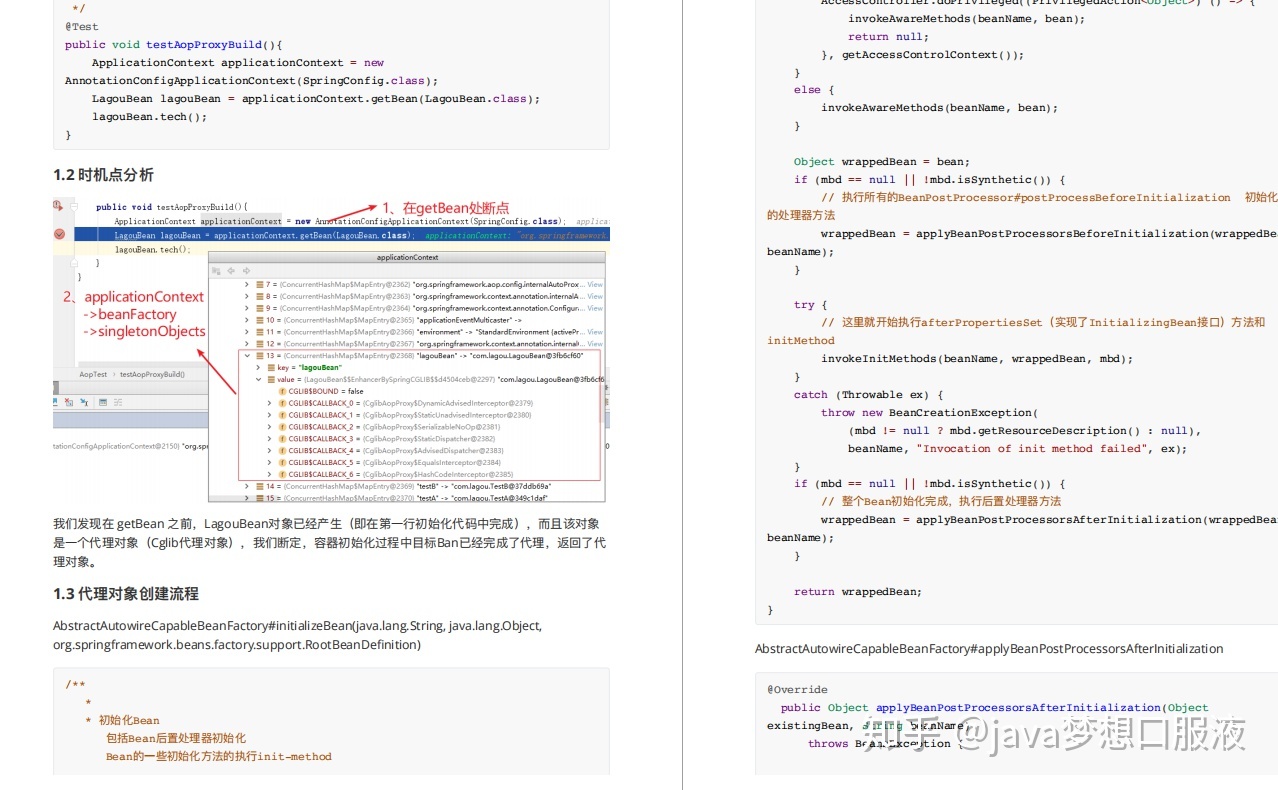Screen dimensions: 1278x790
Task: Collapse the fold marker of the testAopProxyBuild method
Action: [x=74, y=207]
